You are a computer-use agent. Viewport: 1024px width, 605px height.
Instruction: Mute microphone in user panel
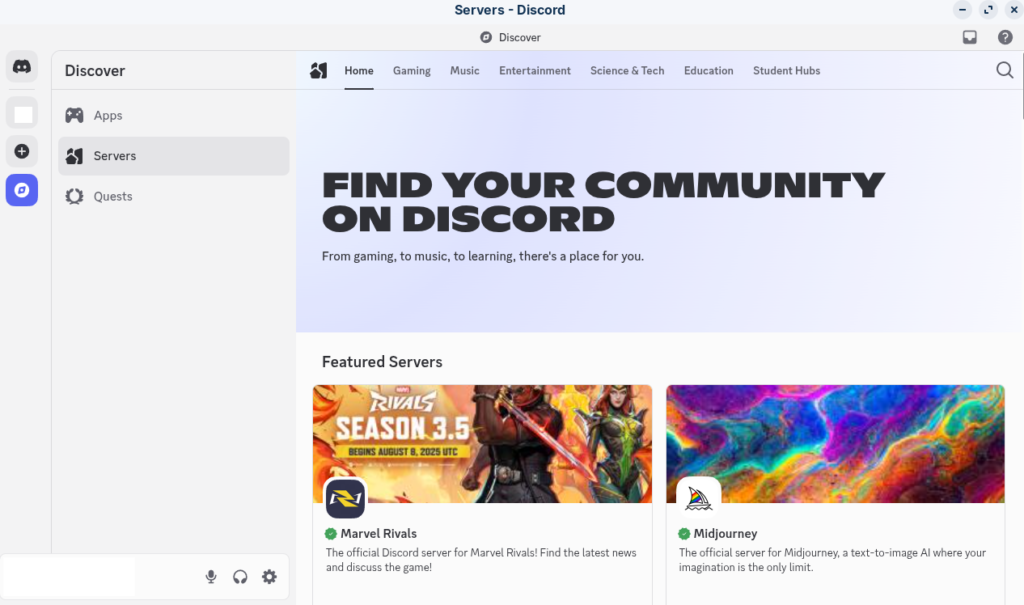(x=211, y=577)
